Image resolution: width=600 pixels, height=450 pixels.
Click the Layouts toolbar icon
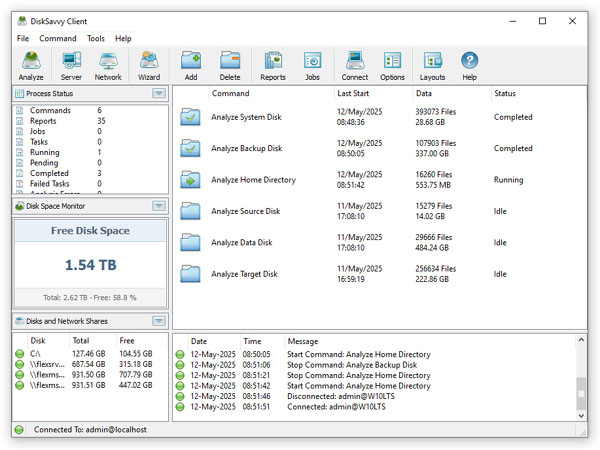[x=432, y=65]
